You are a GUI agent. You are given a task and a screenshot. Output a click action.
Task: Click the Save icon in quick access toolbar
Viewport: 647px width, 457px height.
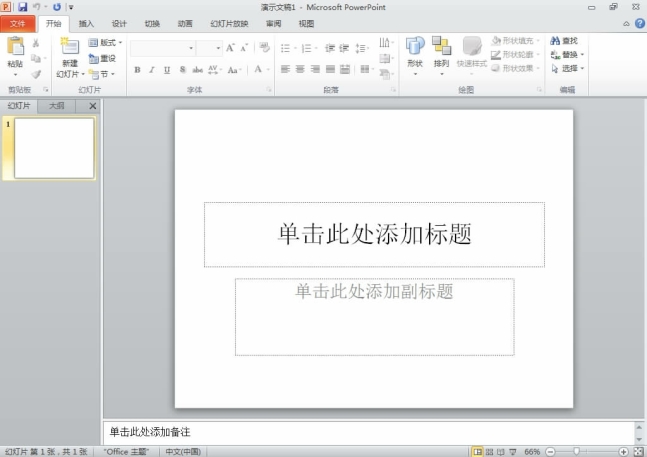(22, 7)
